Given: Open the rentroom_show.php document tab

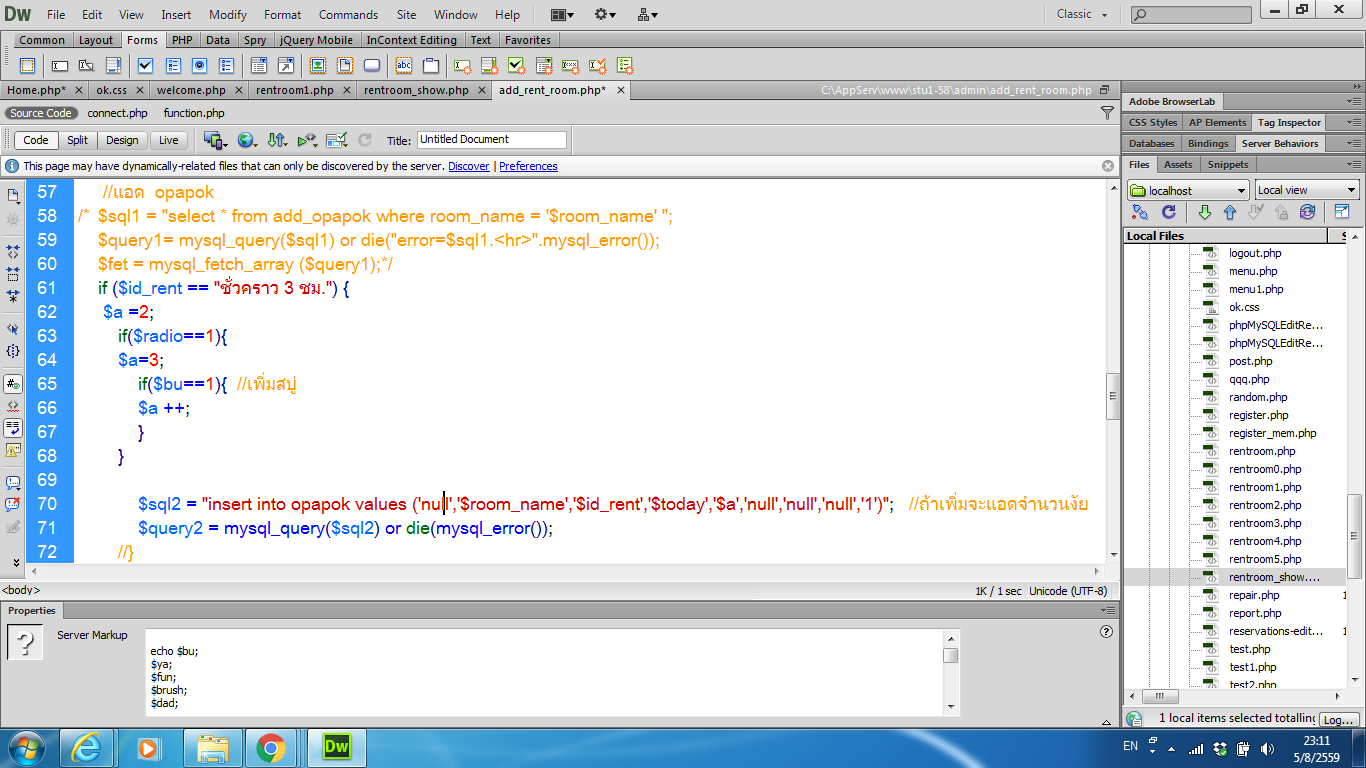Looking at the screenshot, I should pos(416,90).
